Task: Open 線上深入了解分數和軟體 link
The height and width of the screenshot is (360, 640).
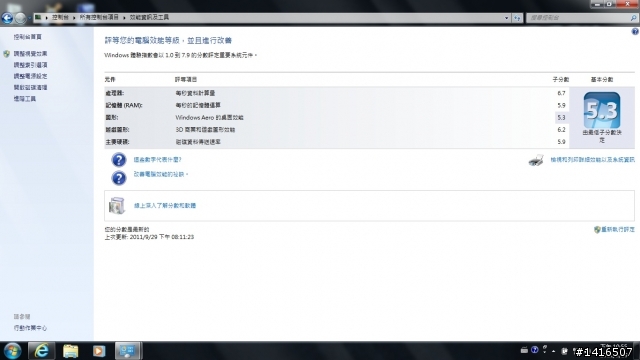Action: (x=165, y=206)
